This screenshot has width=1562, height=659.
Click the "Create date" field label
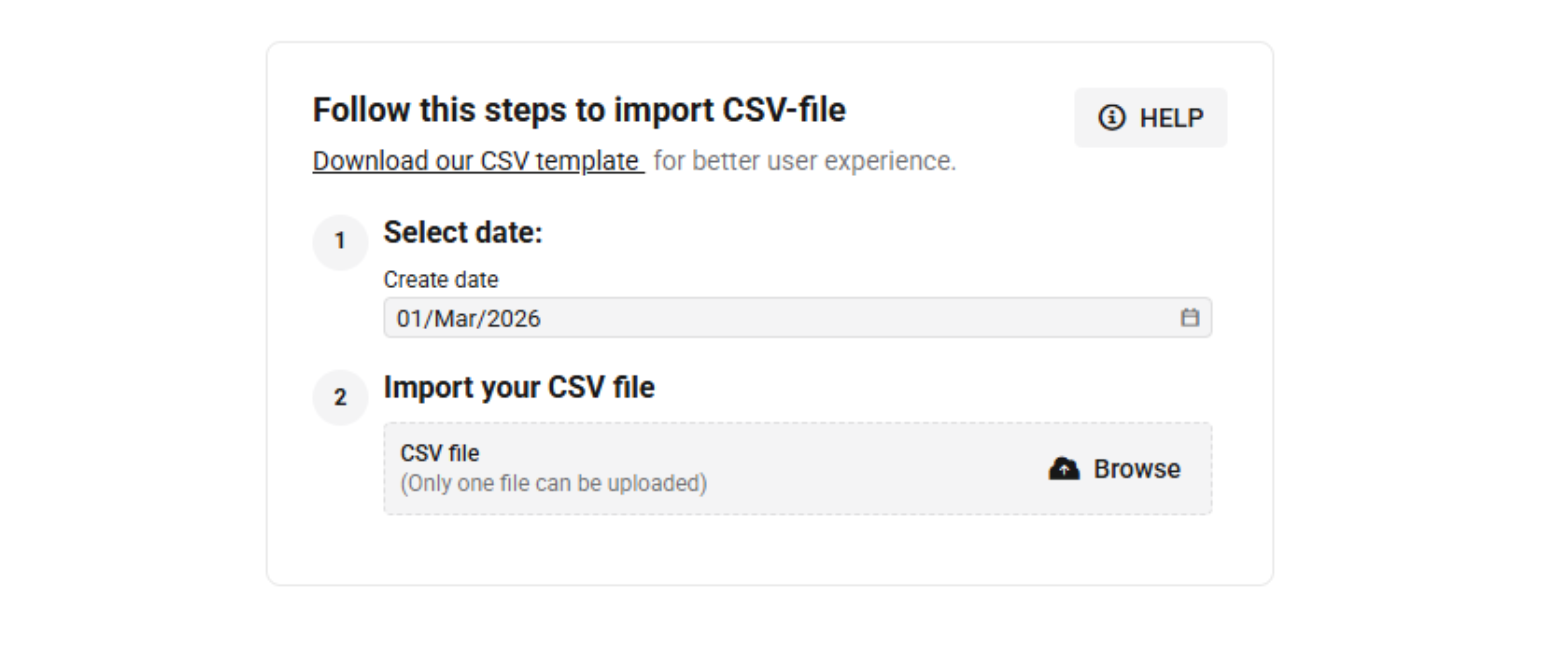coord(441,280)
